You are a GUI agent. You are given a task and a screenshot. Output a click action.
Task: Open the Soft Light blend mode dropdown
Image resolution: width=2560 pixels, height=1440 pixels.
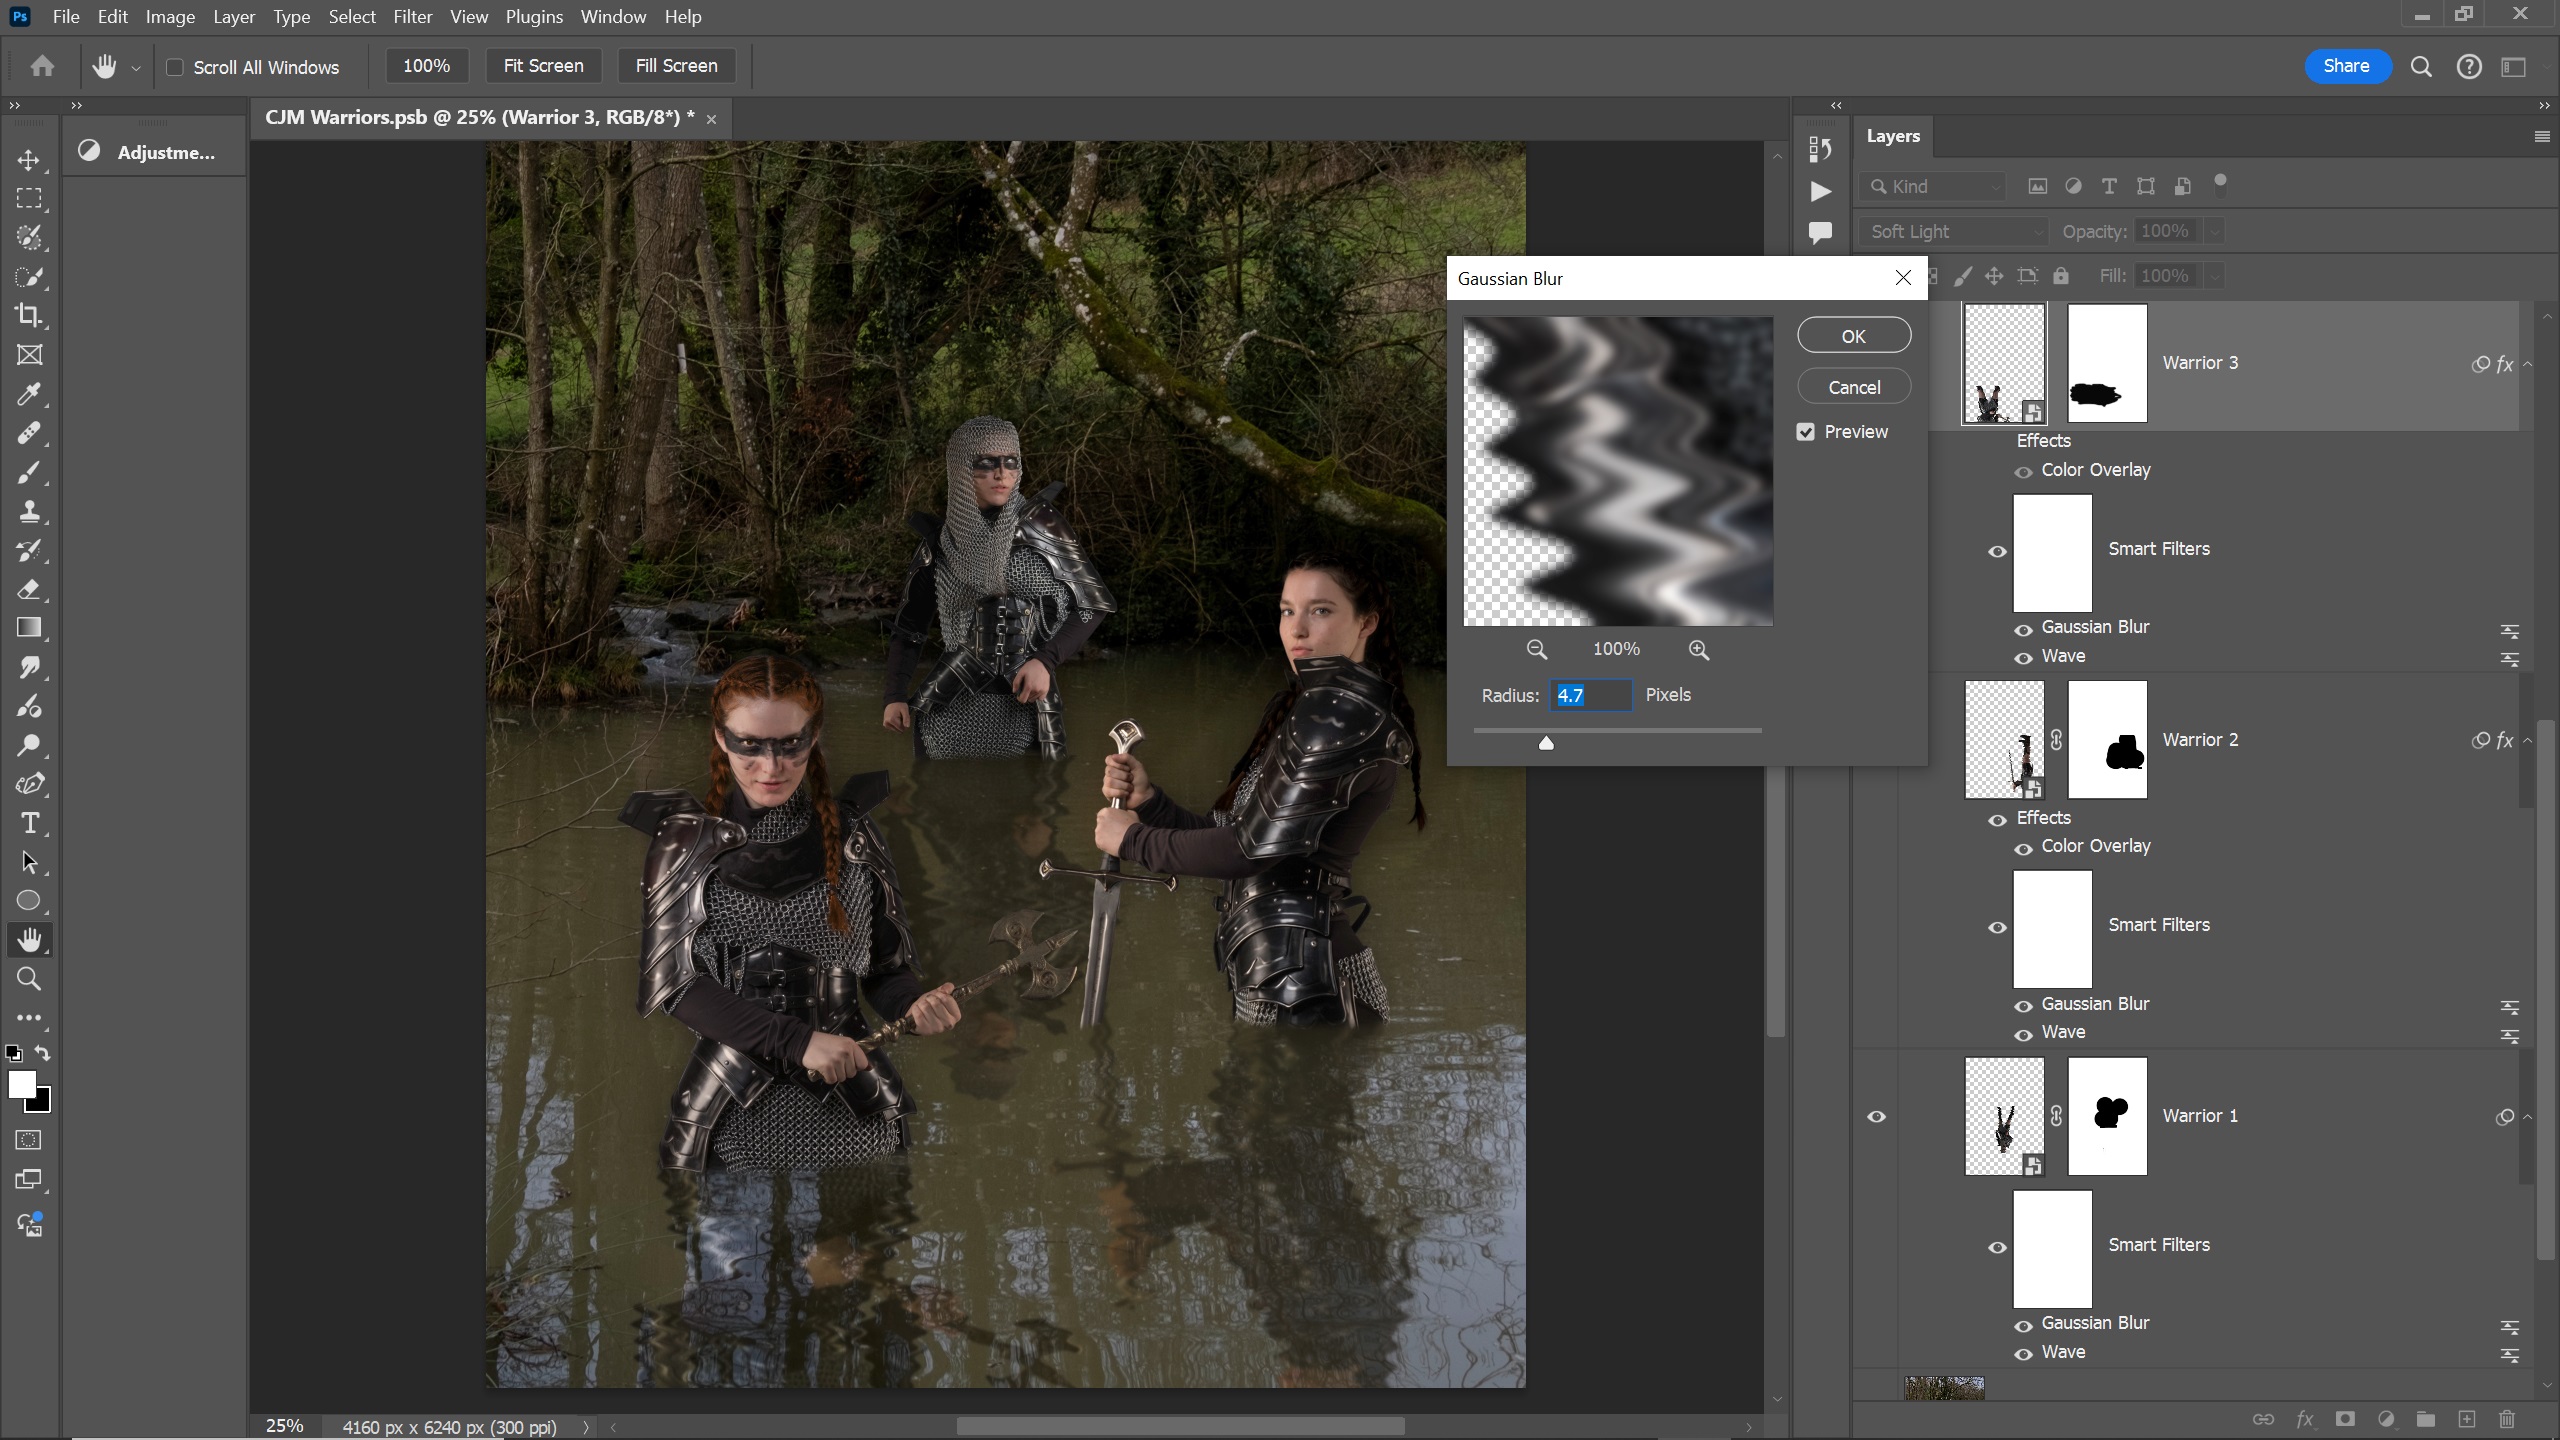pyautogui.click(x=1954, y=232)
